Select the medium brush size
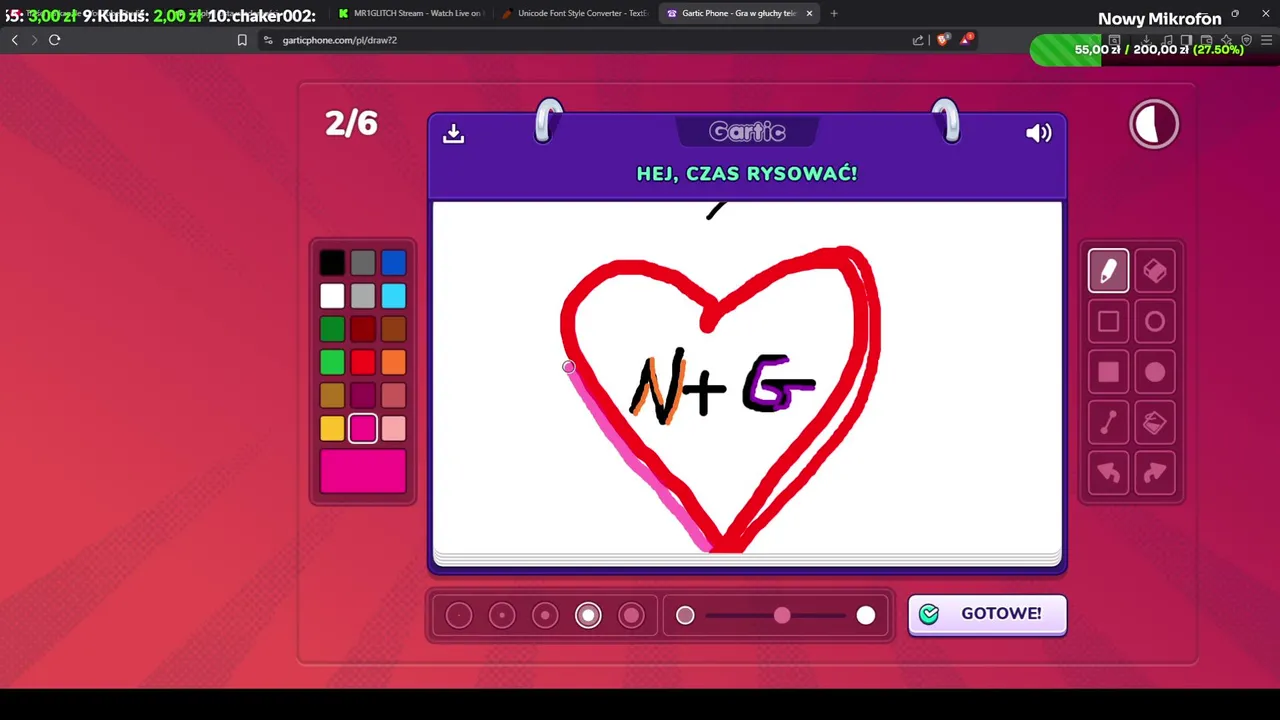The image size is (1280, 720). [x=545, y=615]
